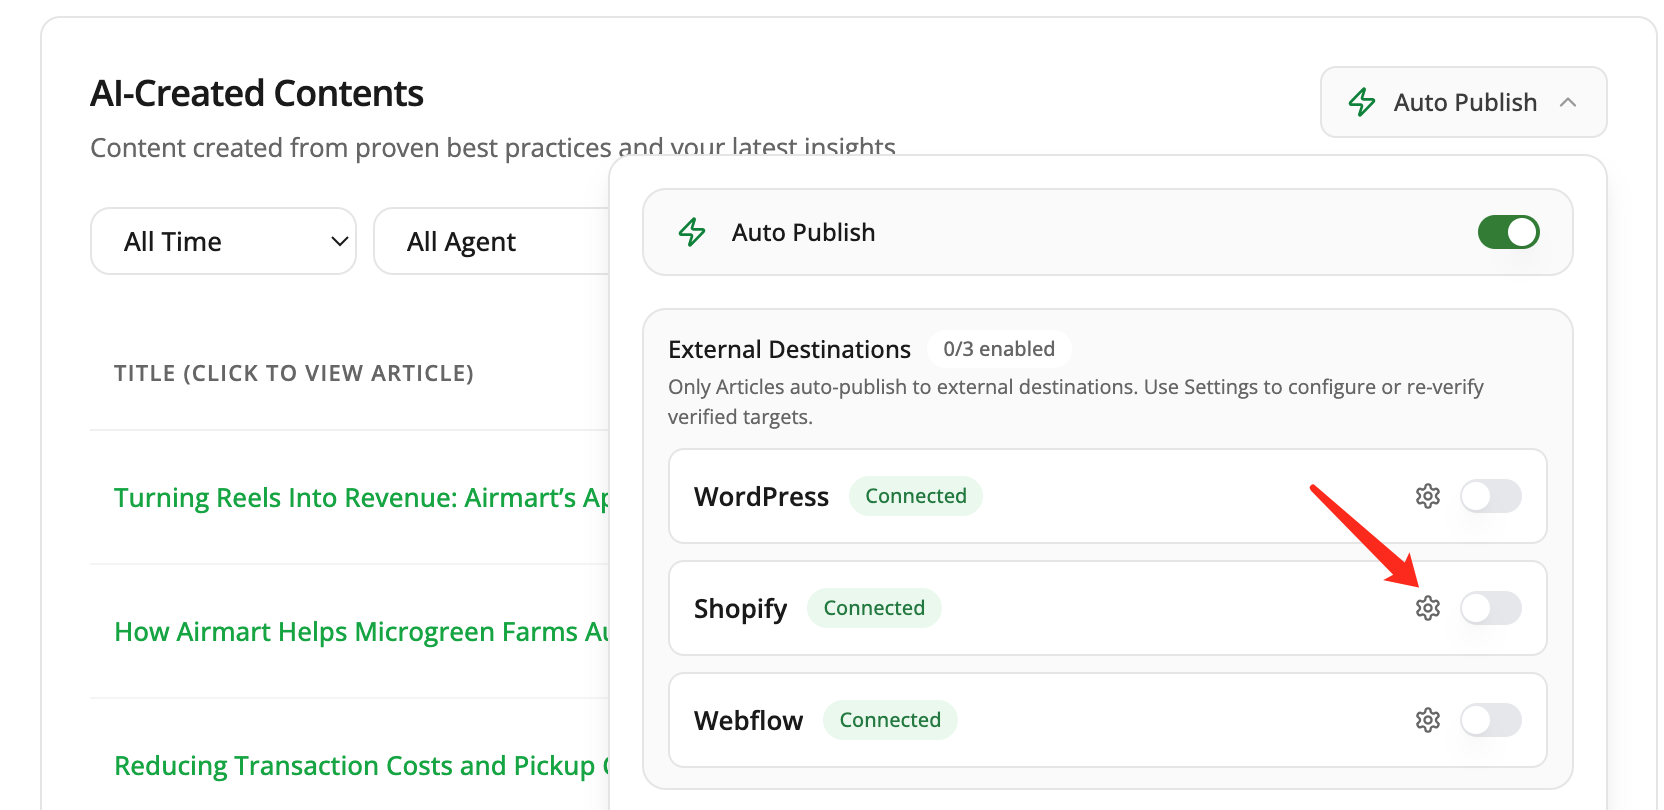Open WordPress destination settings gear
This screenshot has height=810, width=1664.
tap(1427, 496)
